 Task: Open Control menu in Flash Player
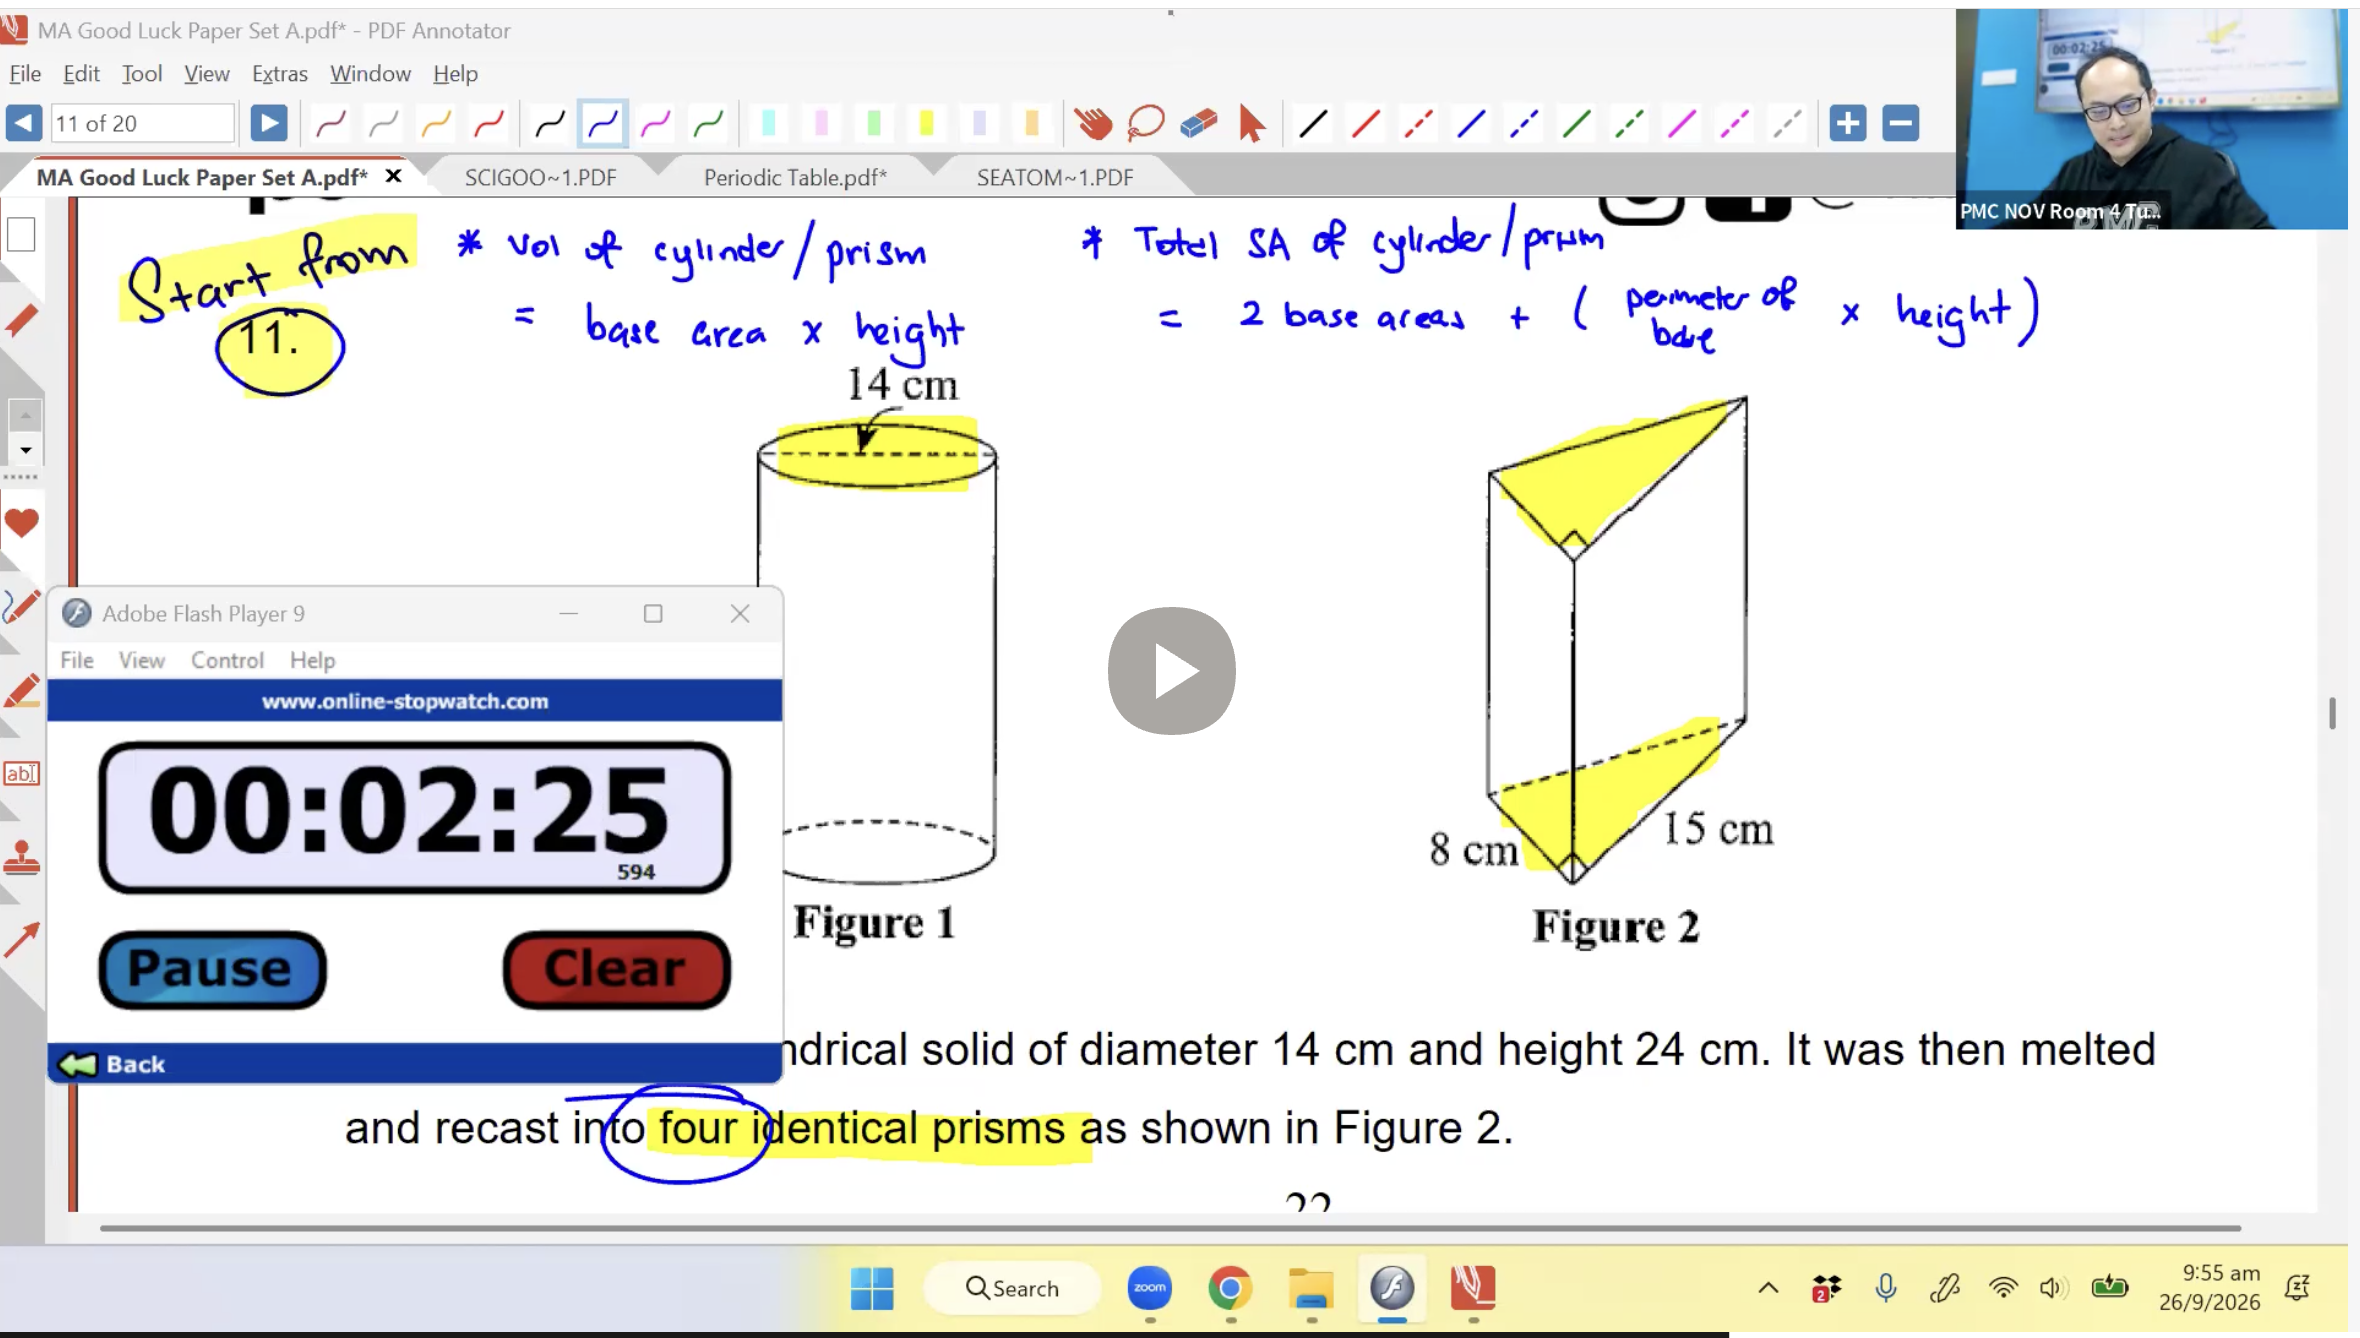(x=227, y=660)
